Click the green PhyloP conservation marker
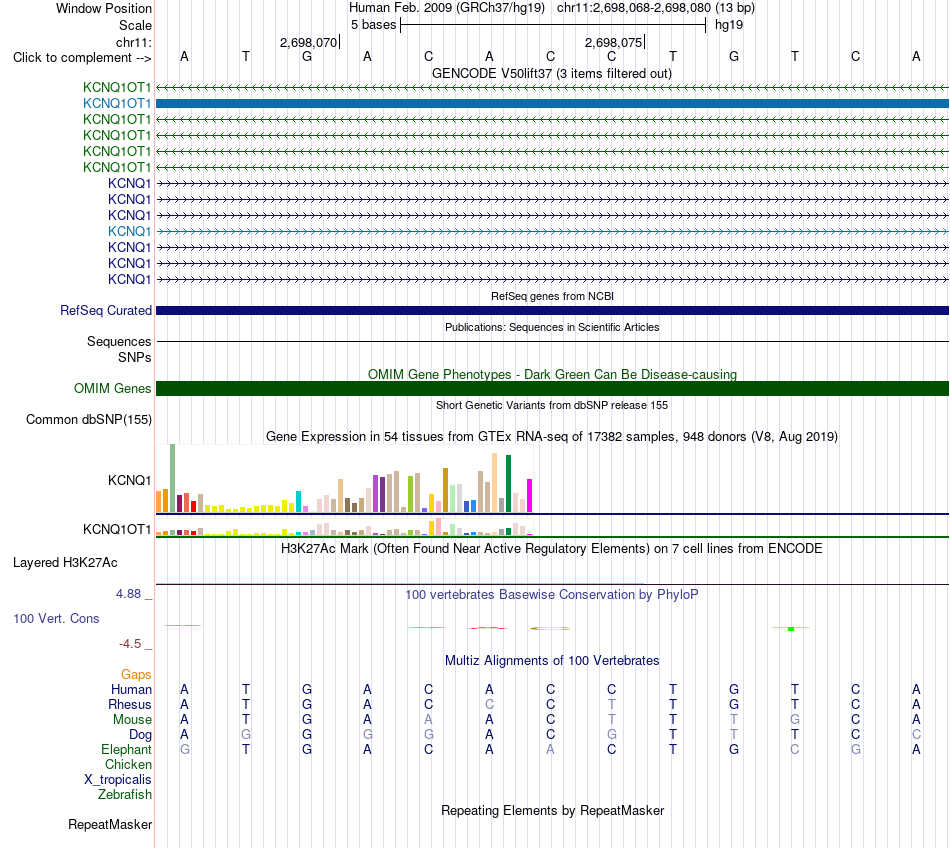Viewport: 950px width, 848px height. [x=791, y=629]
